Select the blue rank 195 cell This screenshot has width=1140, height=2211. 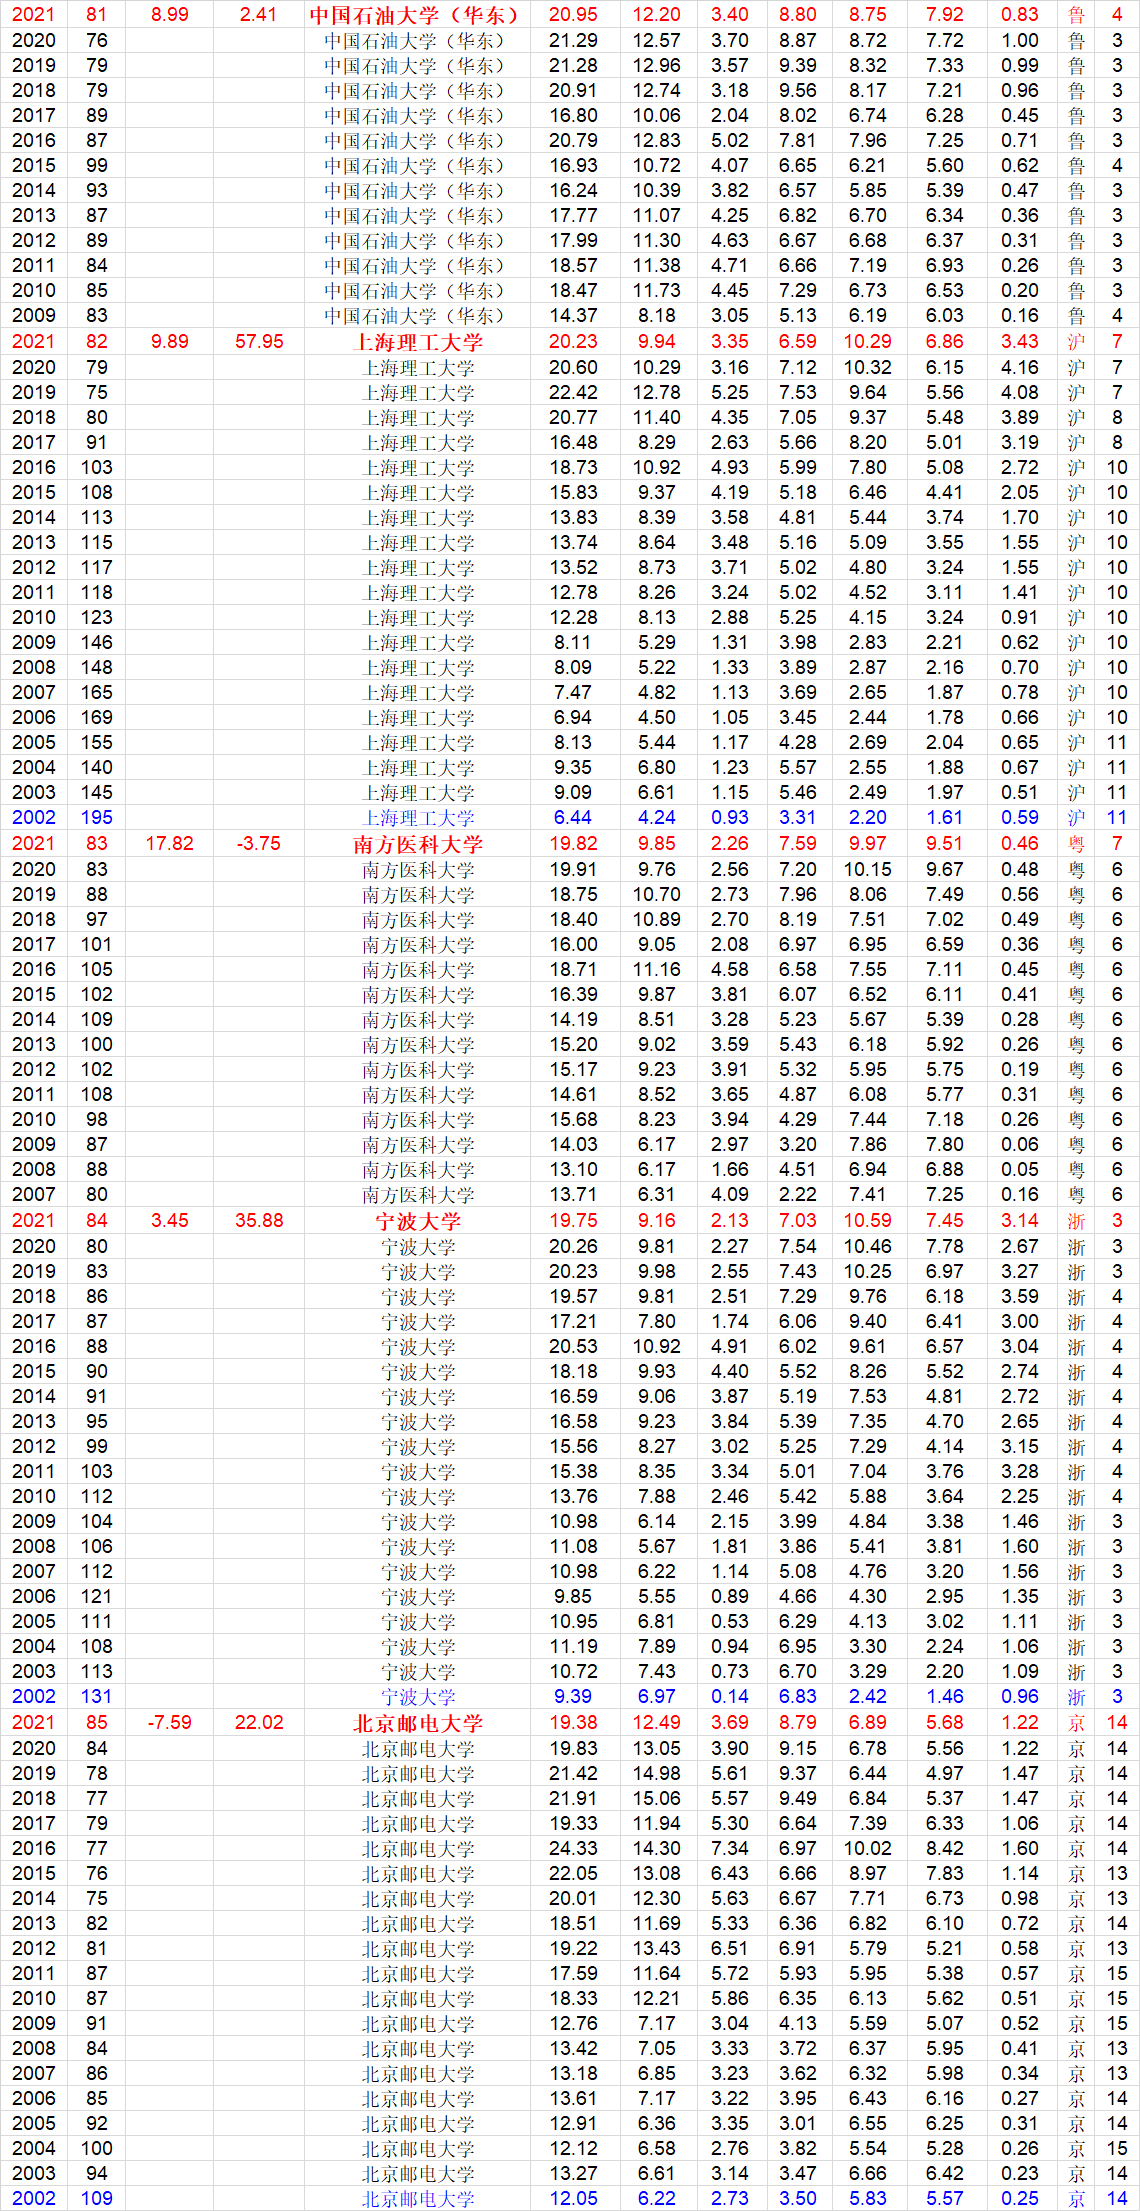tap(97, 818)
